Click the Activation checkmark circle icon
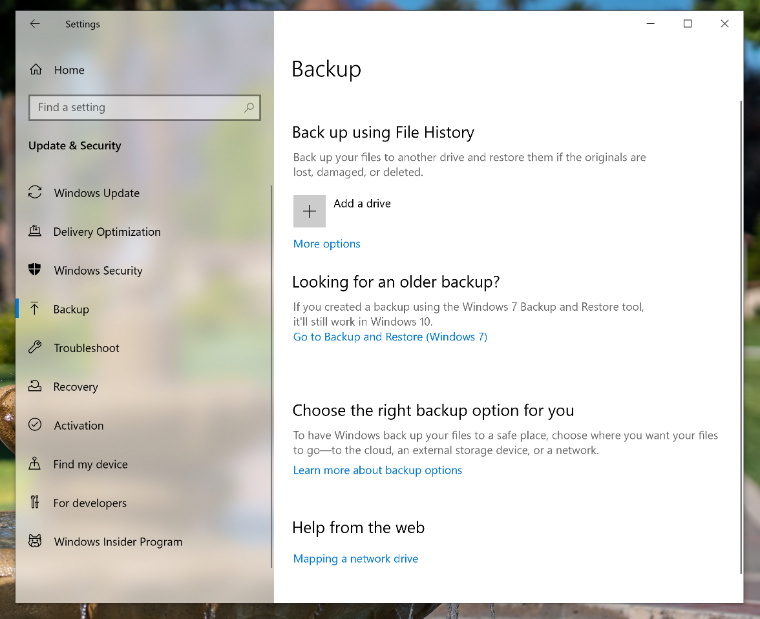Viewport: 760px width, 619px height. [x=35, y=425]
